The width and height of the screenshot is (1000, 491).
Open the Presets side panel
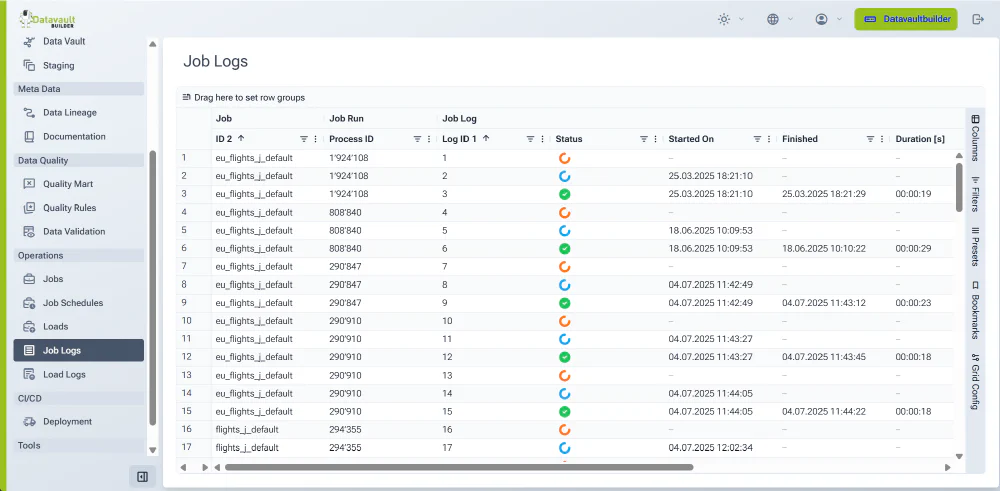(975, 246)
